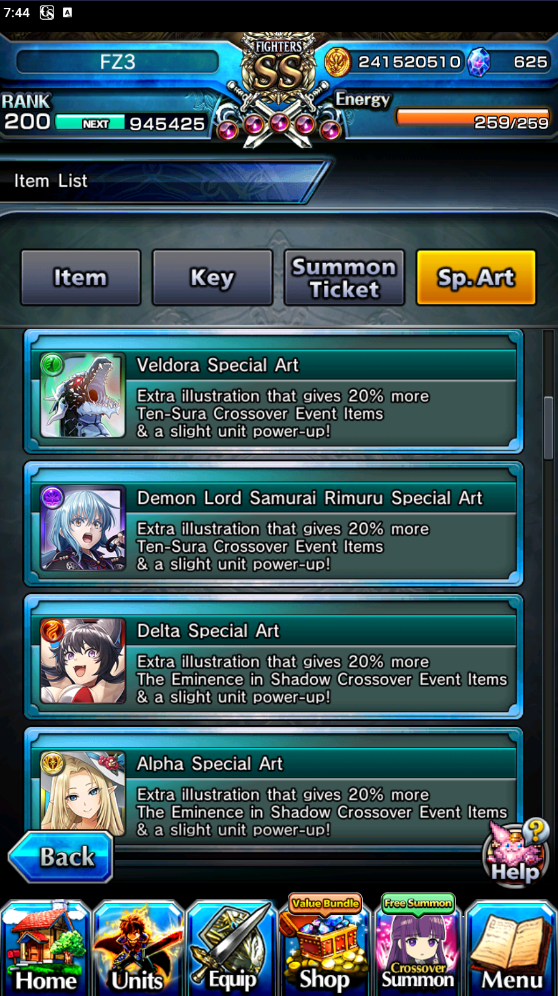This screenshot has width=558, height=996.
Task: Open the Summon Ticket tab
Action: click(344, 278)
